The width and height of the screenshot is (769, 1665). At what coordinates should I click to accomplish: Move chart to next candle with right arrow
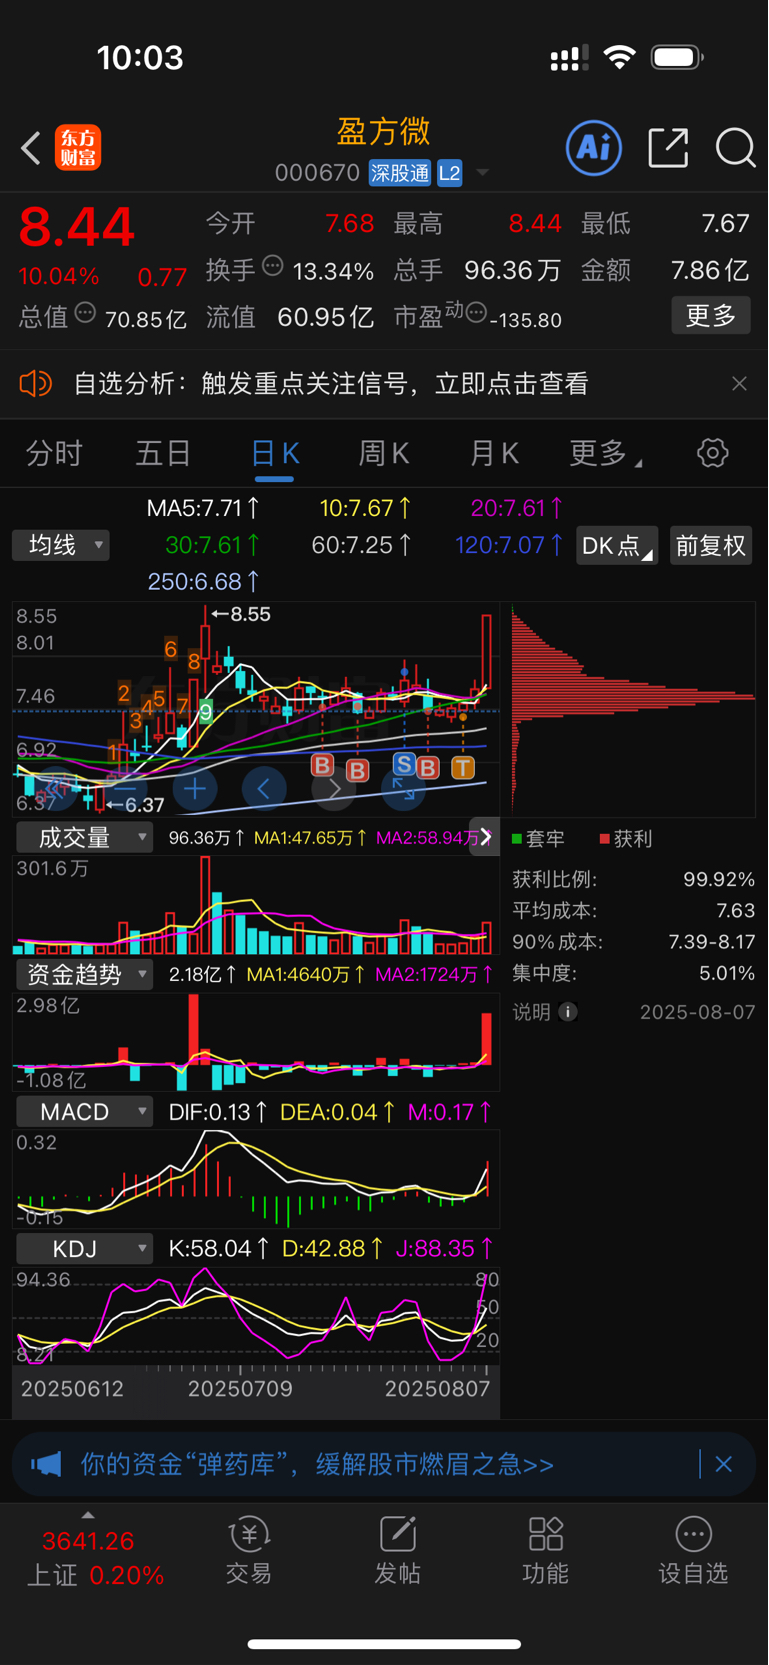coord(334,789)
